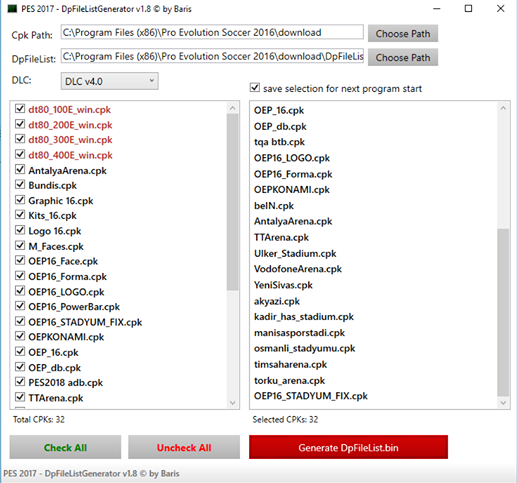
Task: Toggle Bundis.cpk checkbox
Action: [x=20, y=185]
